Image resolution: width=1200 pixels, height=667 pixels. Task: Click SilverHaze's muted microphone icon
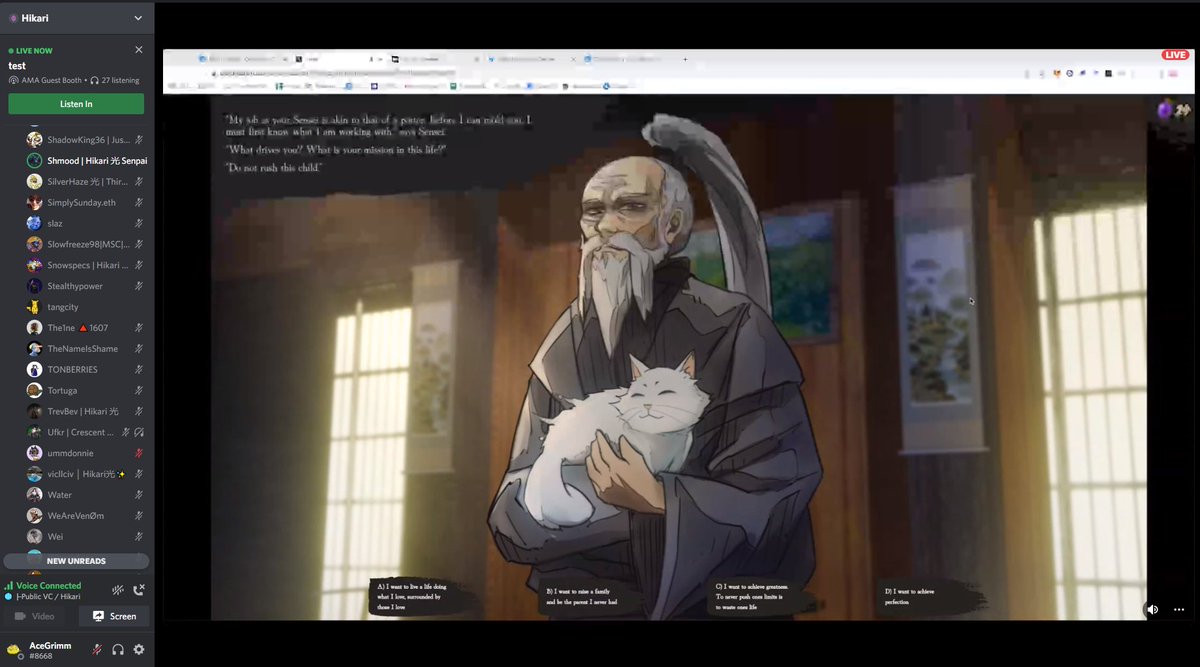tap(140, 182)
